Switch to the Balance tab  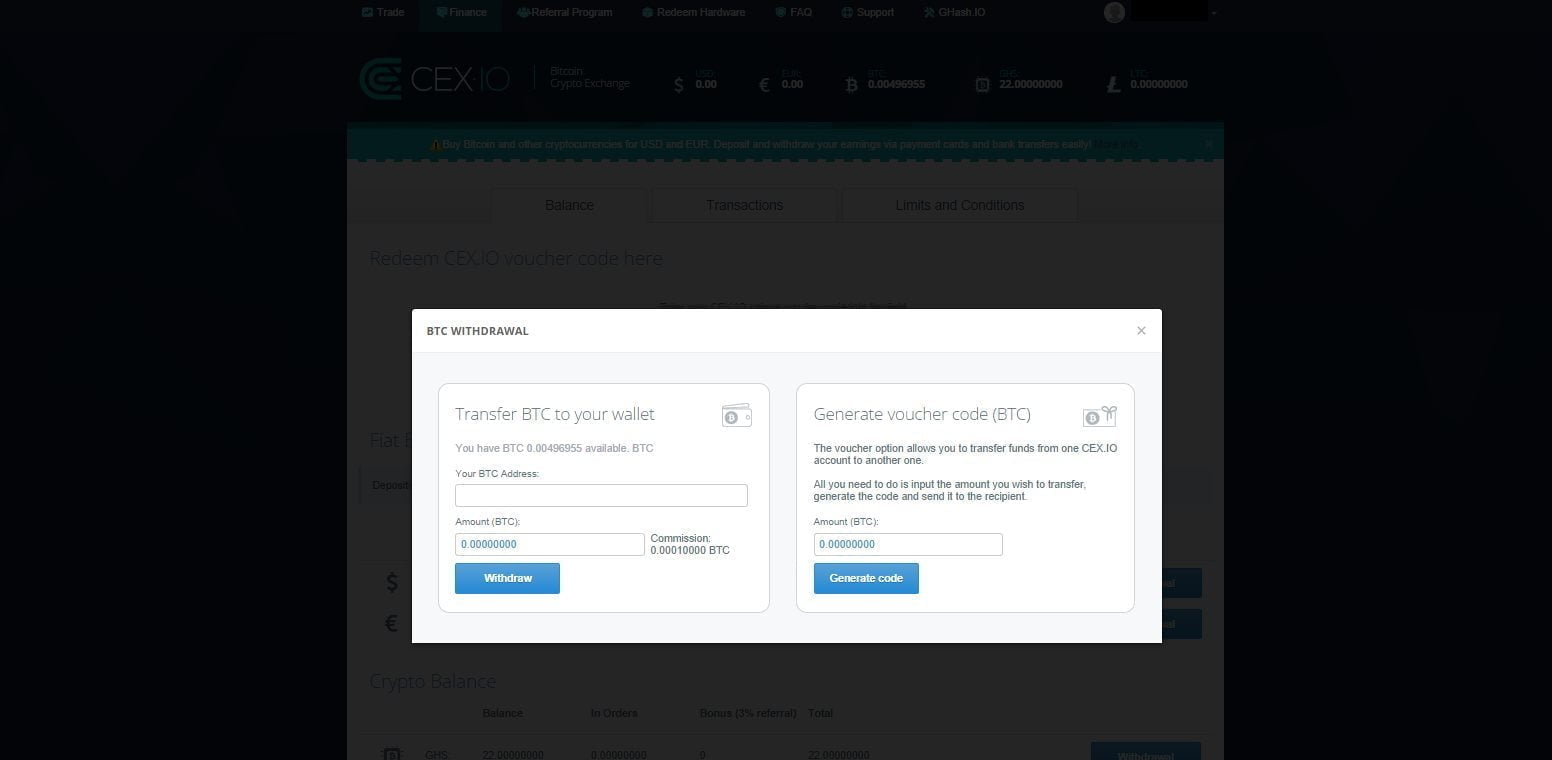[x=569, y=205]
